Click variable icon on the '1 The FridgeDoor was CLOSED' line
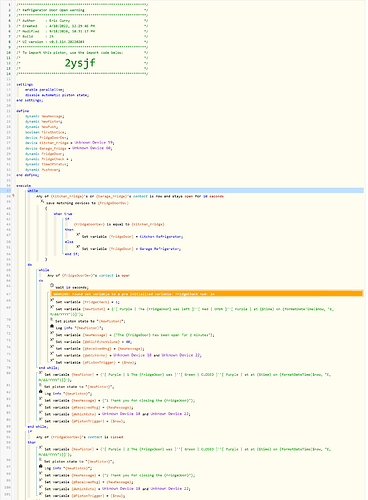368x500 pixels. [41, 373]
